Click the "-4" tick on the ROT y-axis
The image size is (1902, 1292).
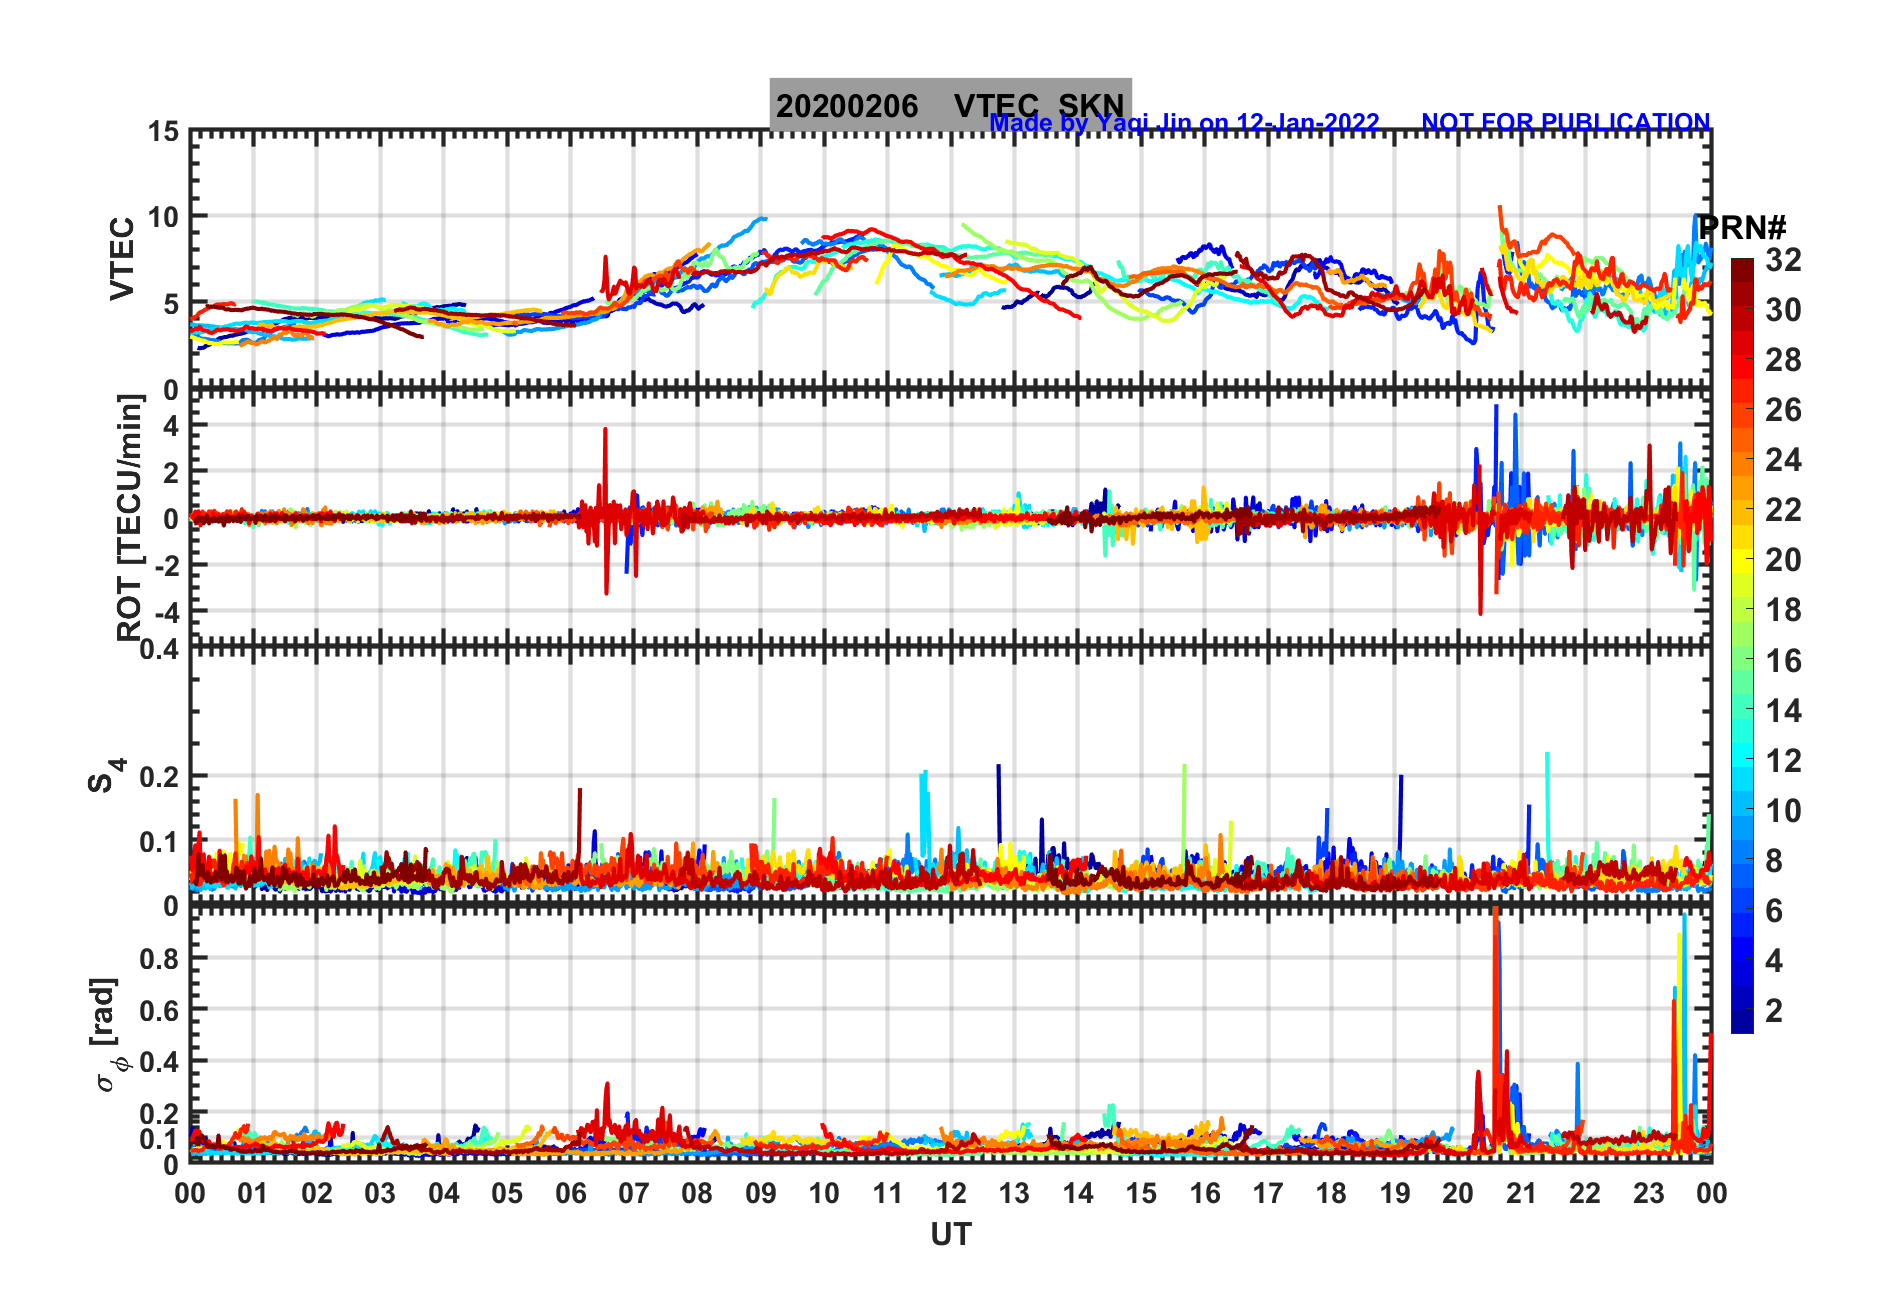(168, 612)
